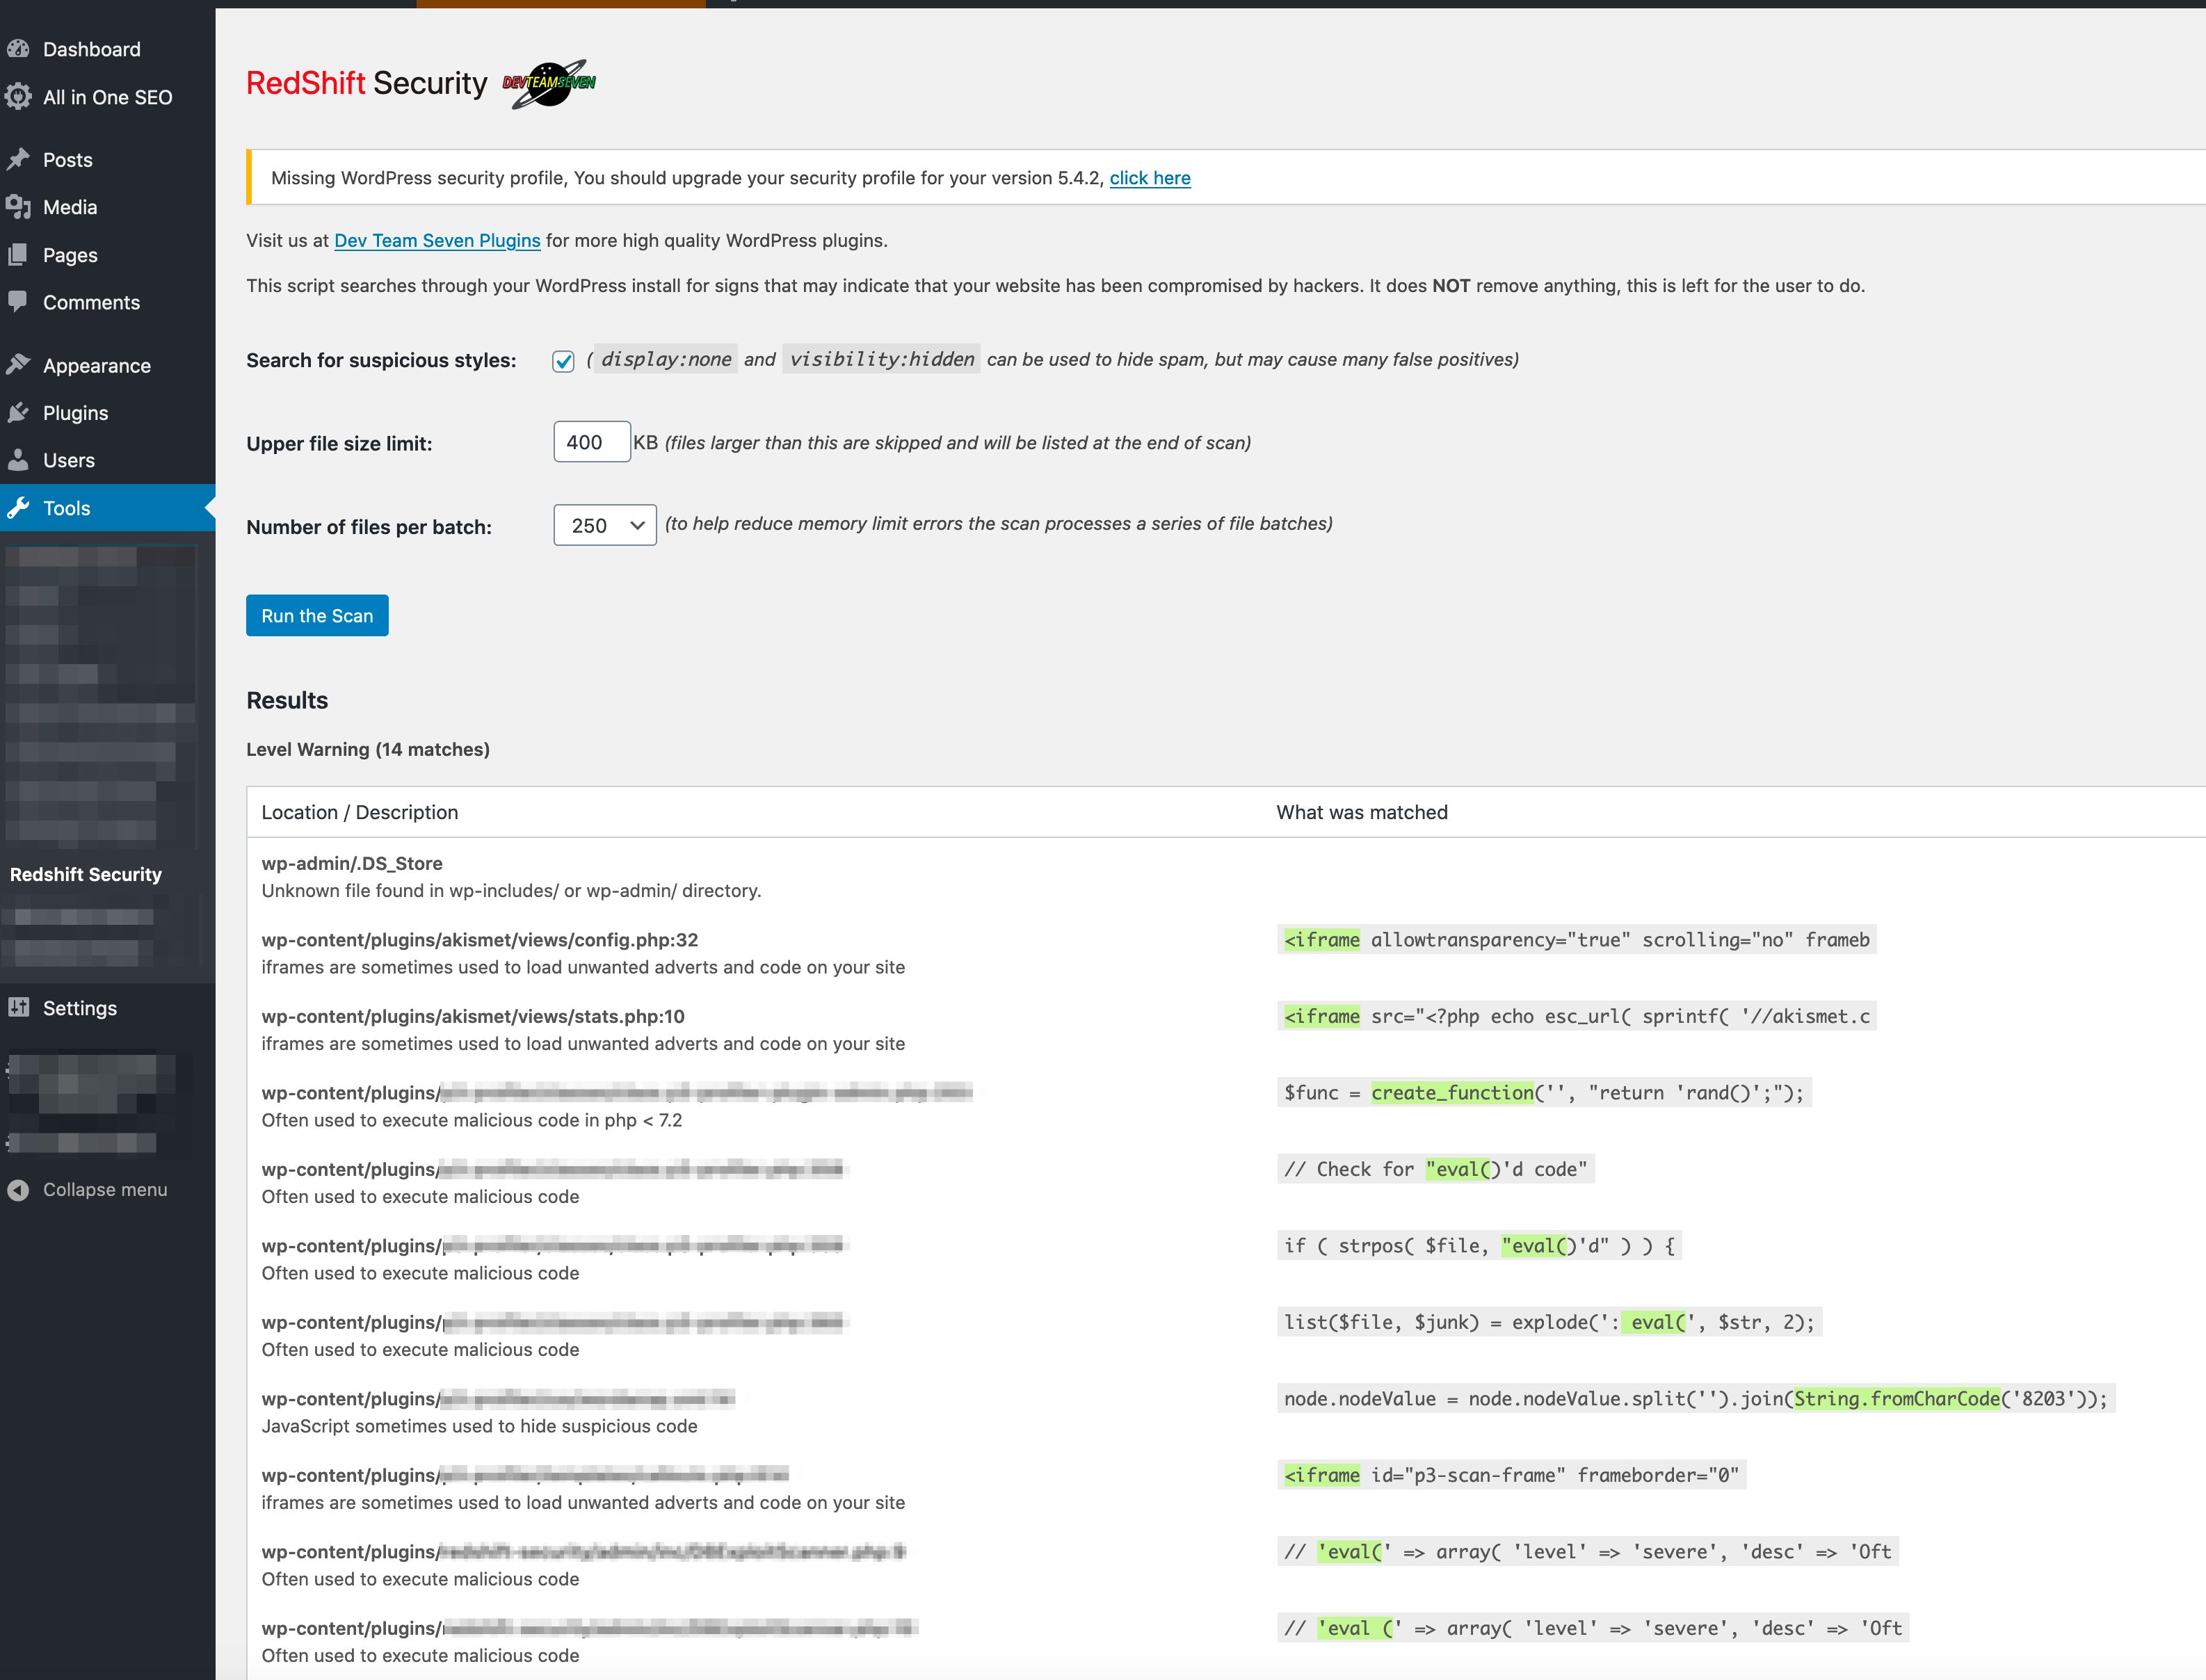Click the Plugins plug icon
Screen dimensions: 2206x1680
point(19,413)
